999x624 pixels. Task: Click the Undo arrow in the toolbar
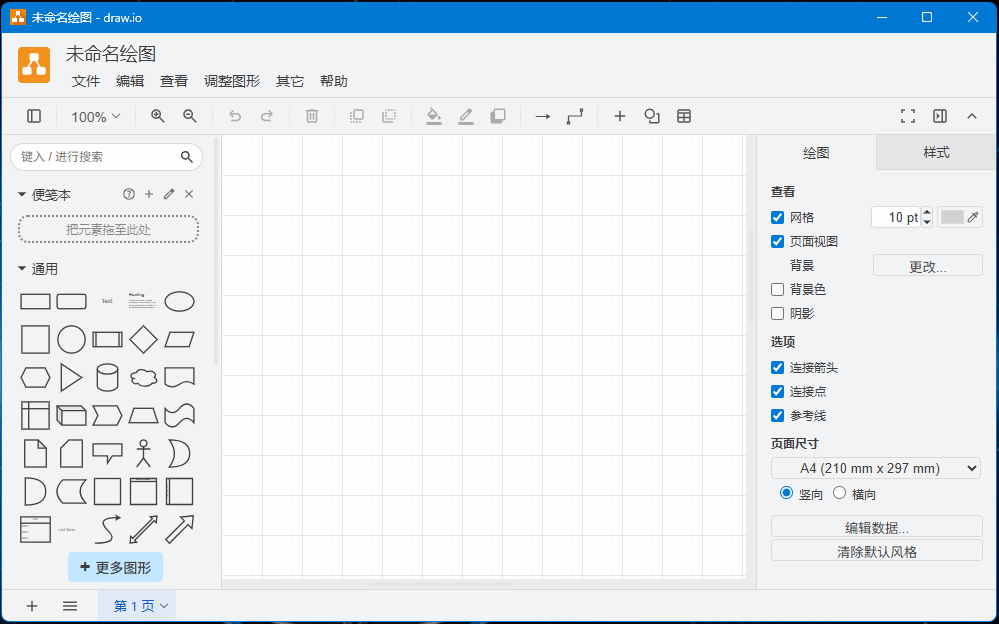(235, 116)
